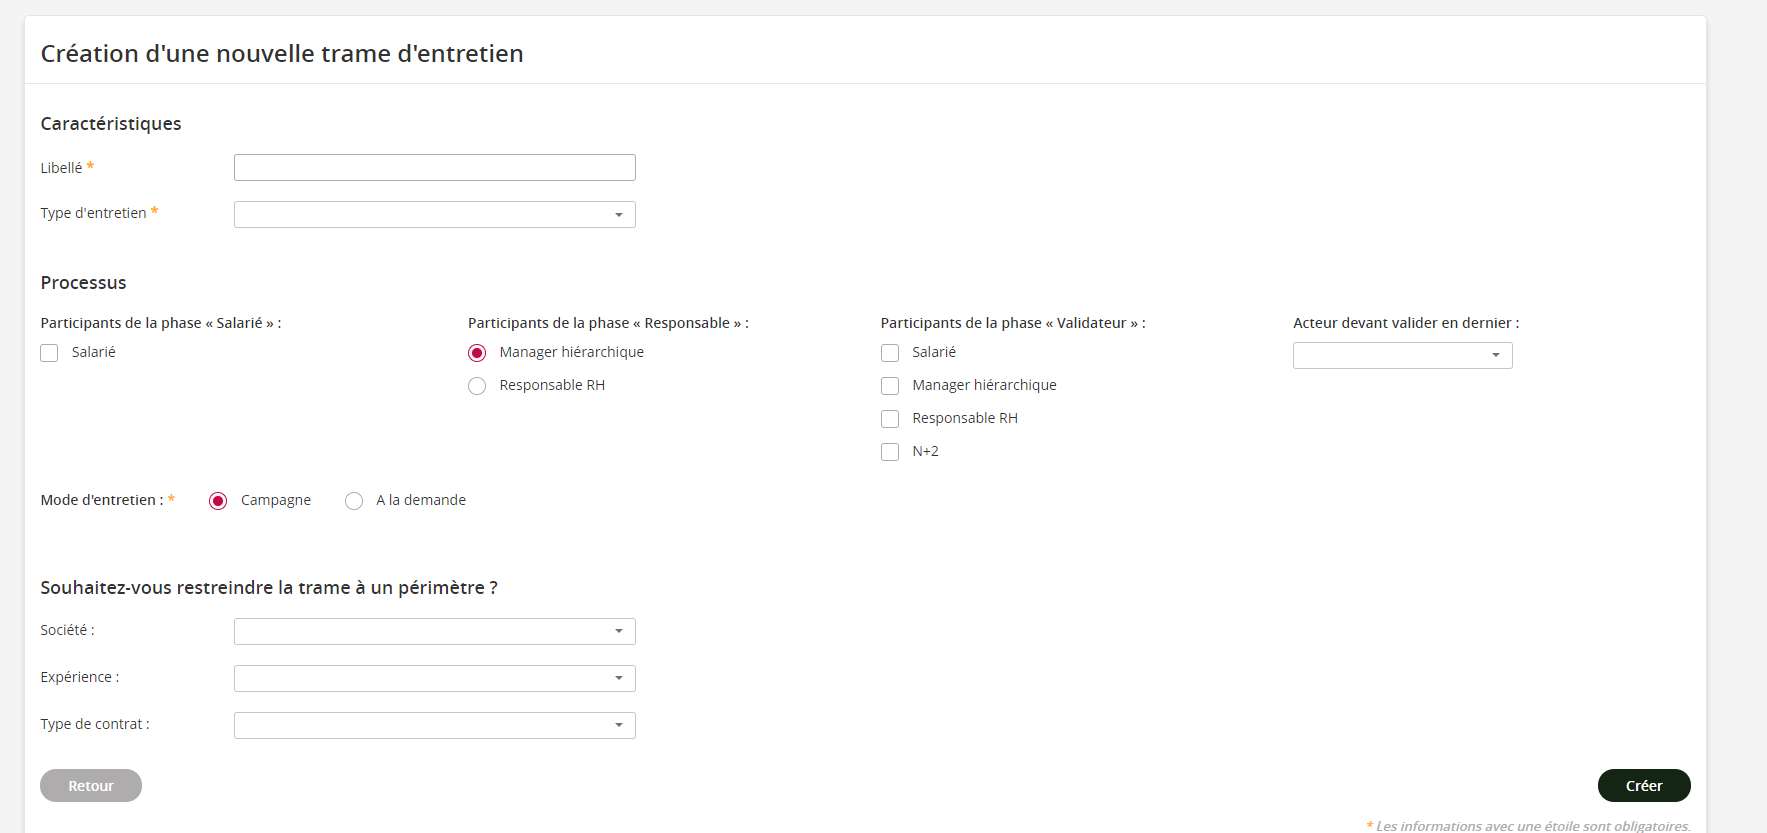Select Manager hiérarchique radio for Responsable phase

(477, 353)
